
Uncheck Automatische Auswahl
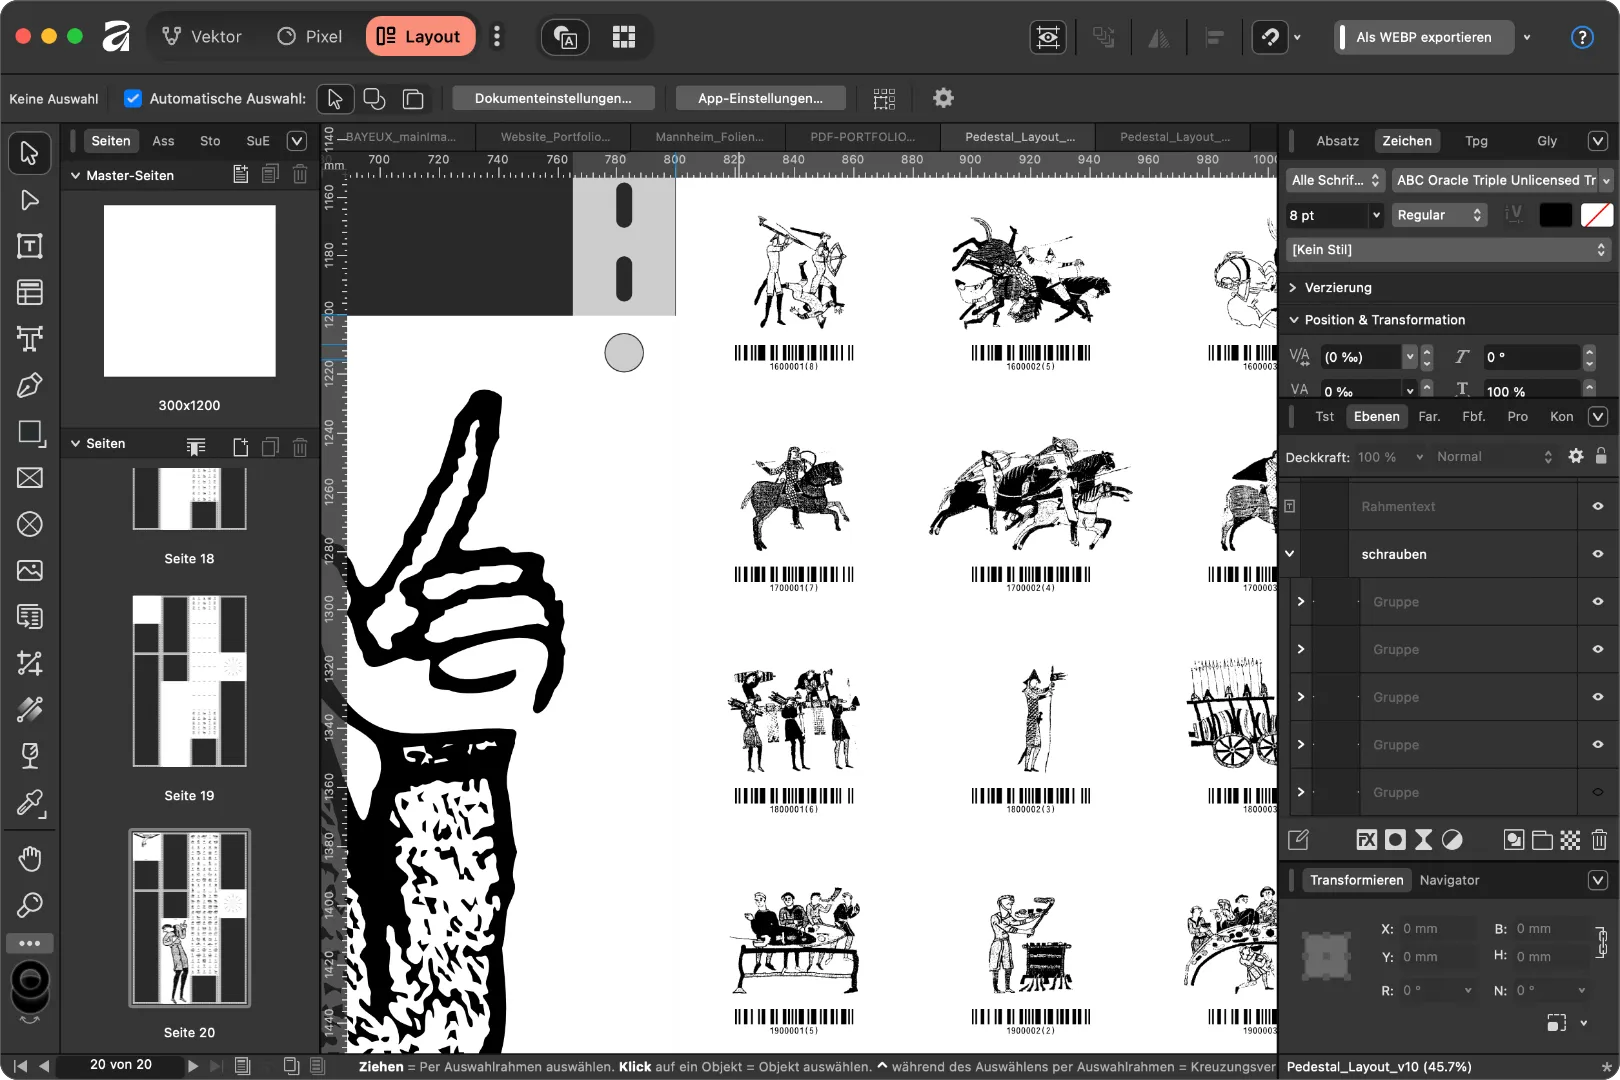[x=132, y=98]
